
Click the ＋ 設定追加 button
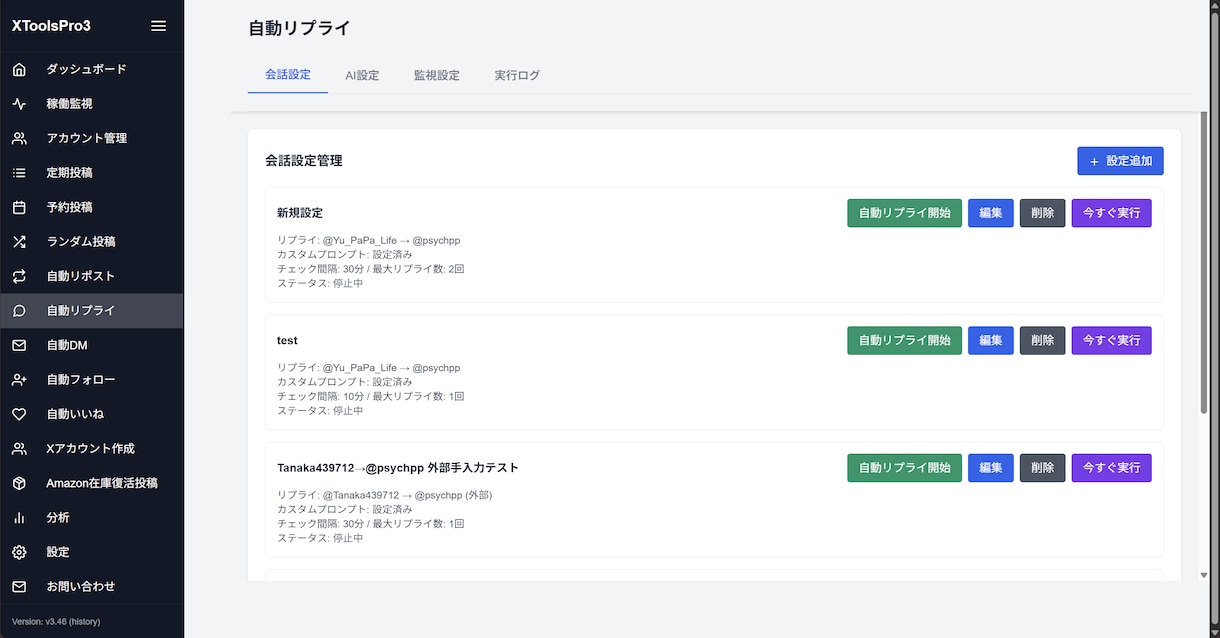point(1120,161)
